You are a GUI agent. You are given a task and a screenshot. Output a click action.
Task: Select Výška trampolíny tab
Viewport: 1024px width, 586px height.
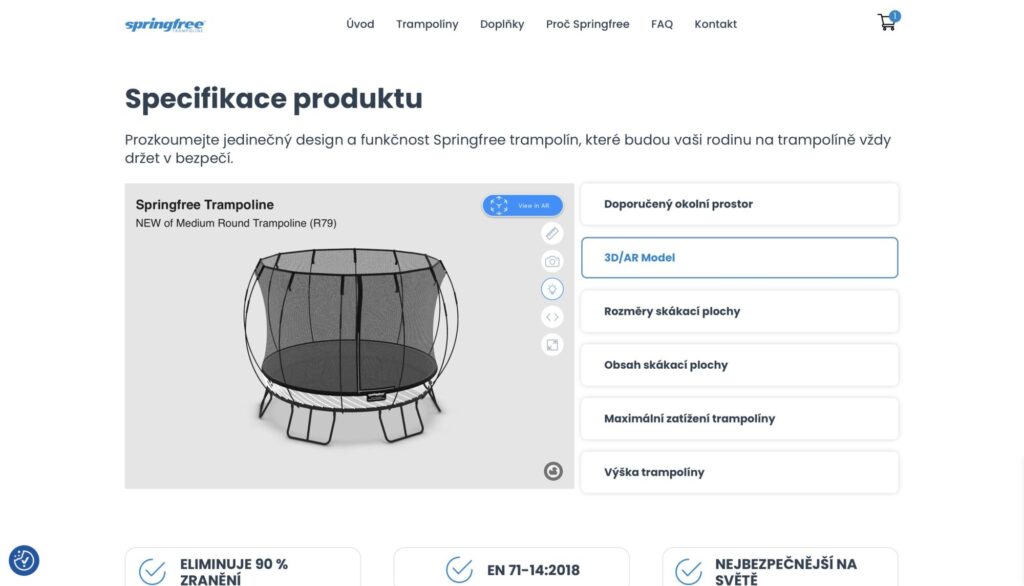tap(739, 472)
